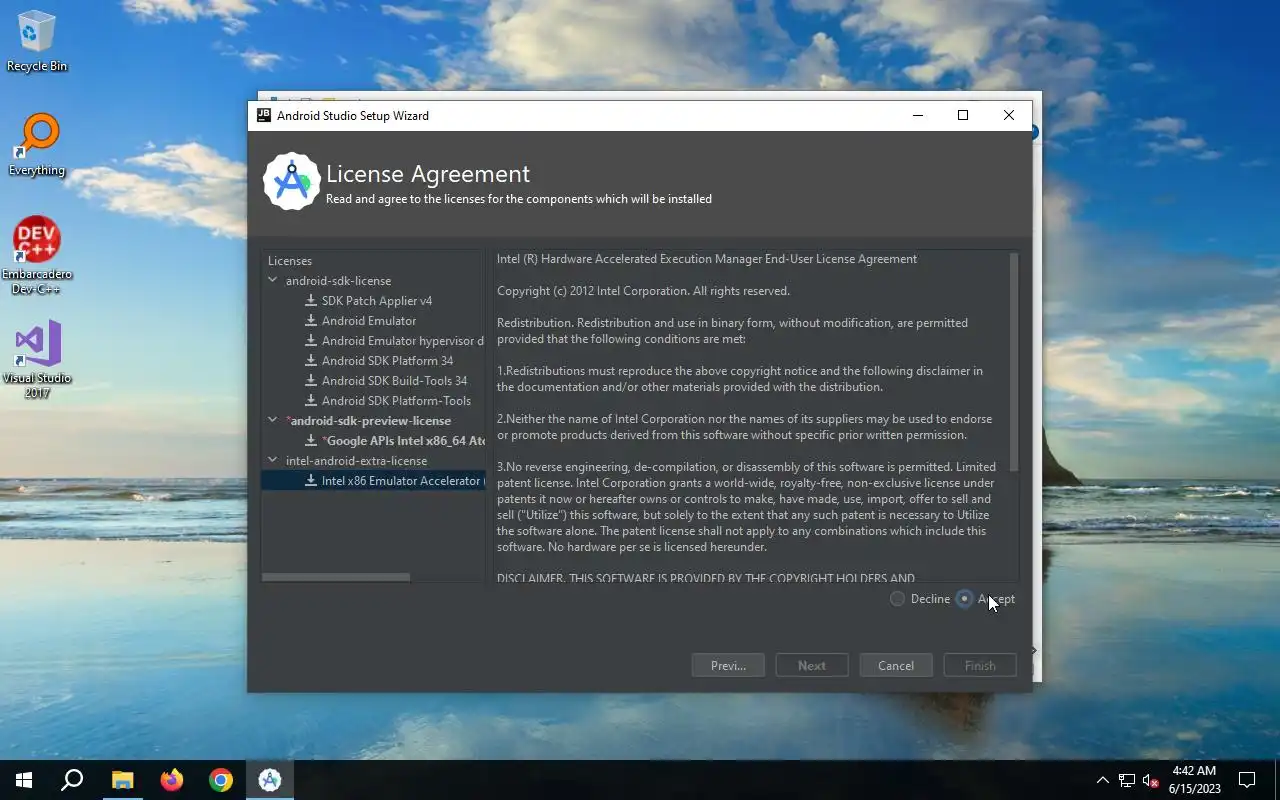The width and height of the screenshot is (1280, 800).
Task: Click download icon beside Android SDK Platform-Tools
Action: (x=311, y=401)
